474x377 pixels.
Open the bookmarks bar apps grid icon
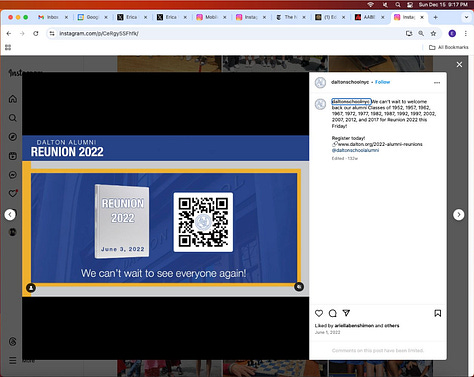(8, 47)
